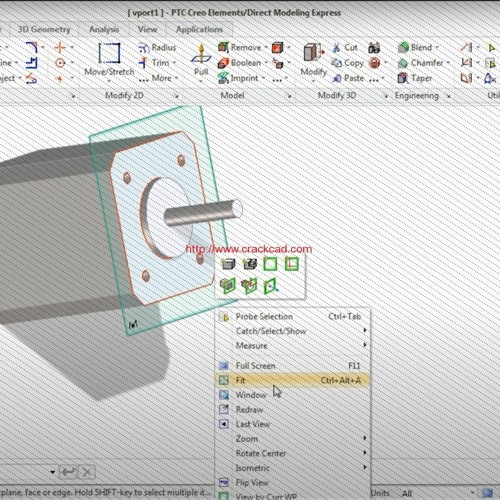Click the Probe Selection icon in context menu
Viewport: 500px width, 500px height.
tap(224, 317)
